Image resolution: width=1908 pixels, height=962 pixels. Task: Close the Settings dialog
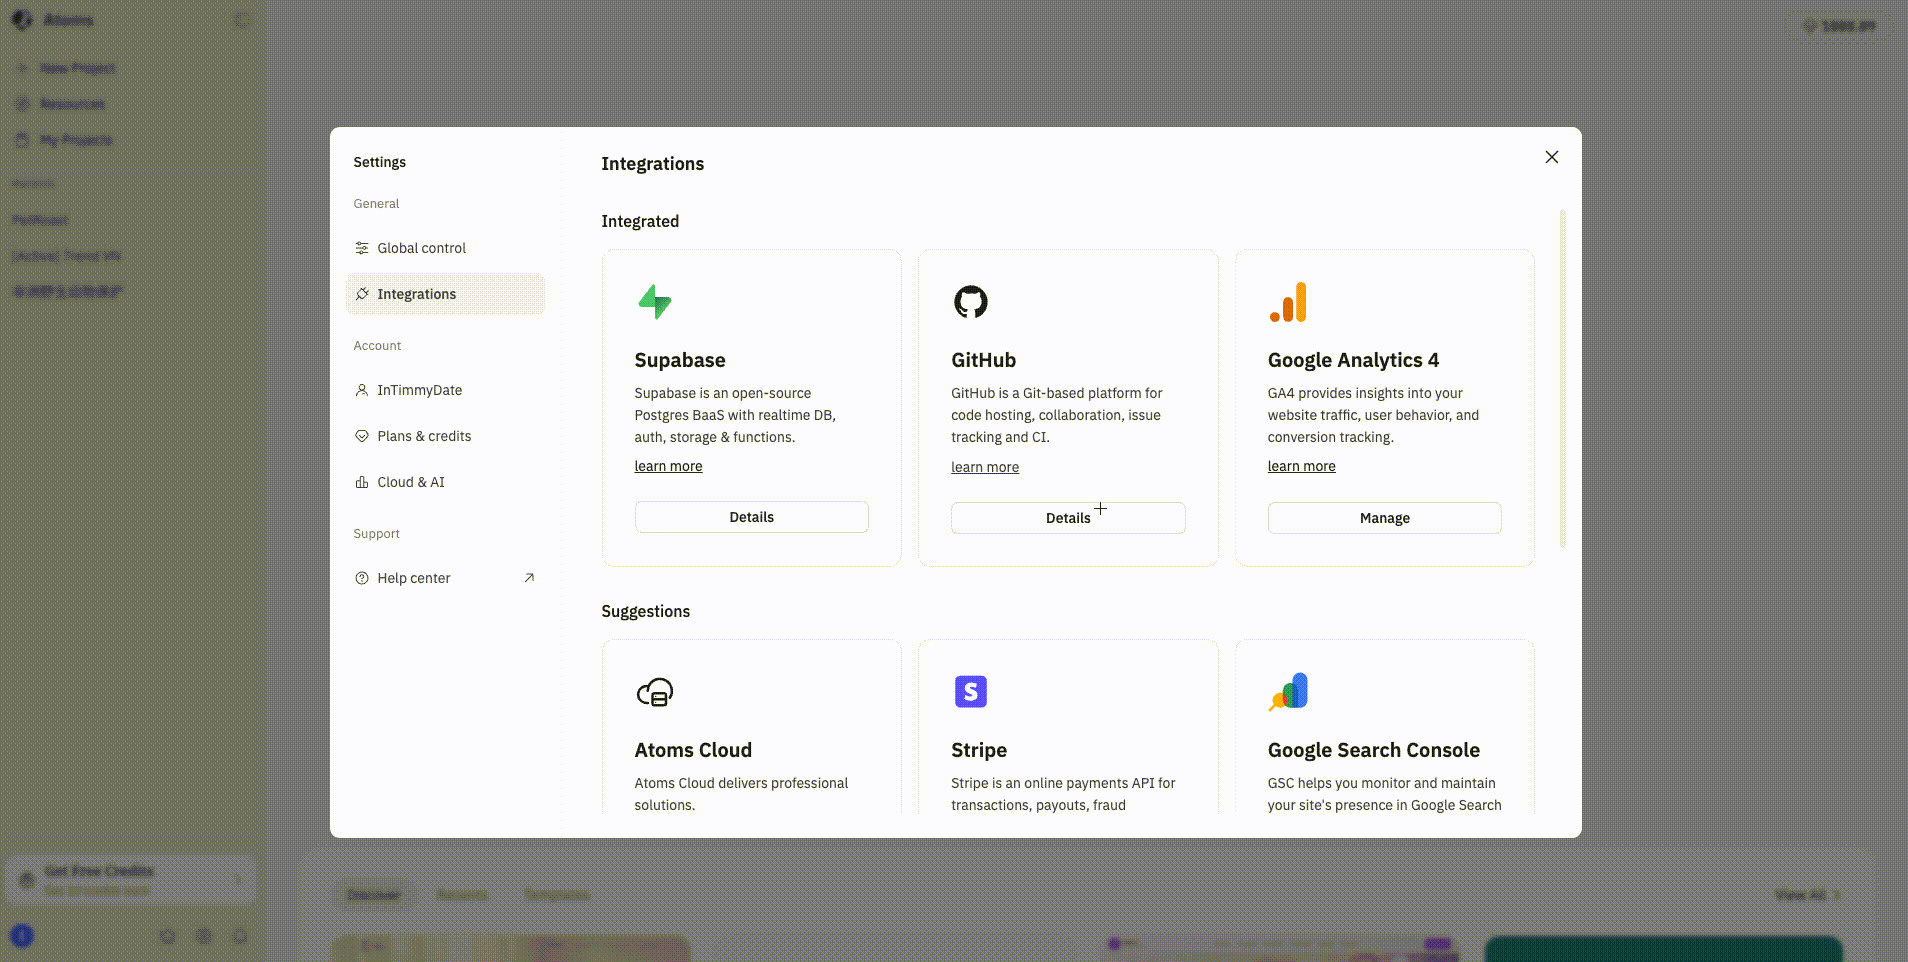tap(1551, 157)
